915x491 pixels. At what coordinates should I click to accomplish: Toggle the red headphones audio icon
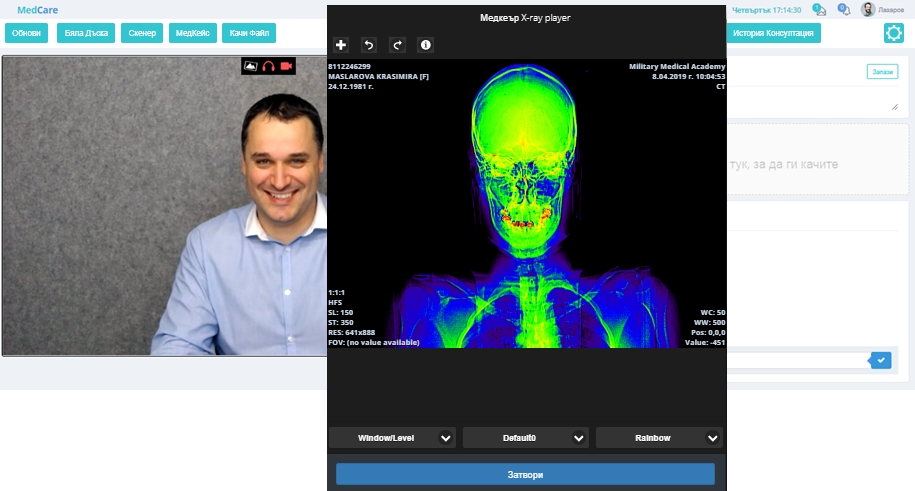[268, 66]
